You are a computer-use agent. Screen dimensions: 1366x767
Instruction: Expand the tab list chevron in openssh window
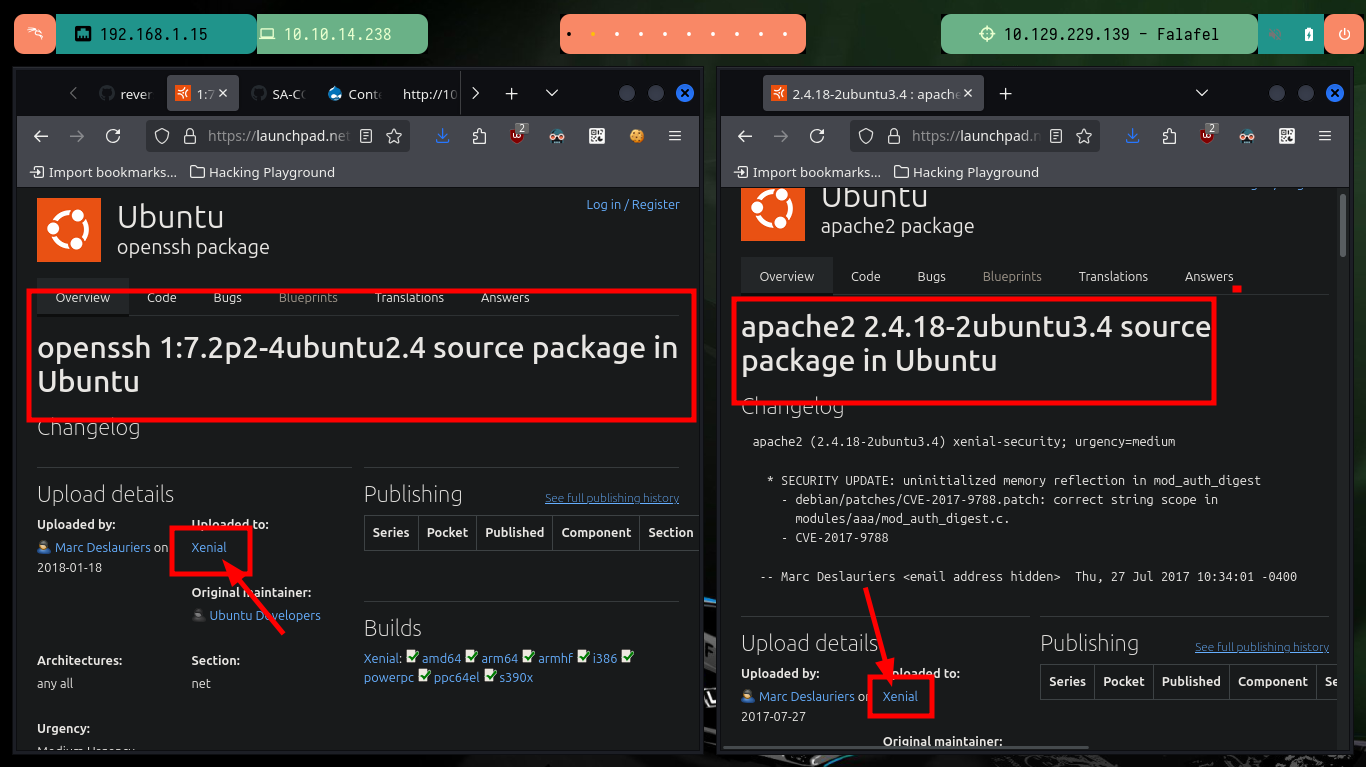pos(552,93)
